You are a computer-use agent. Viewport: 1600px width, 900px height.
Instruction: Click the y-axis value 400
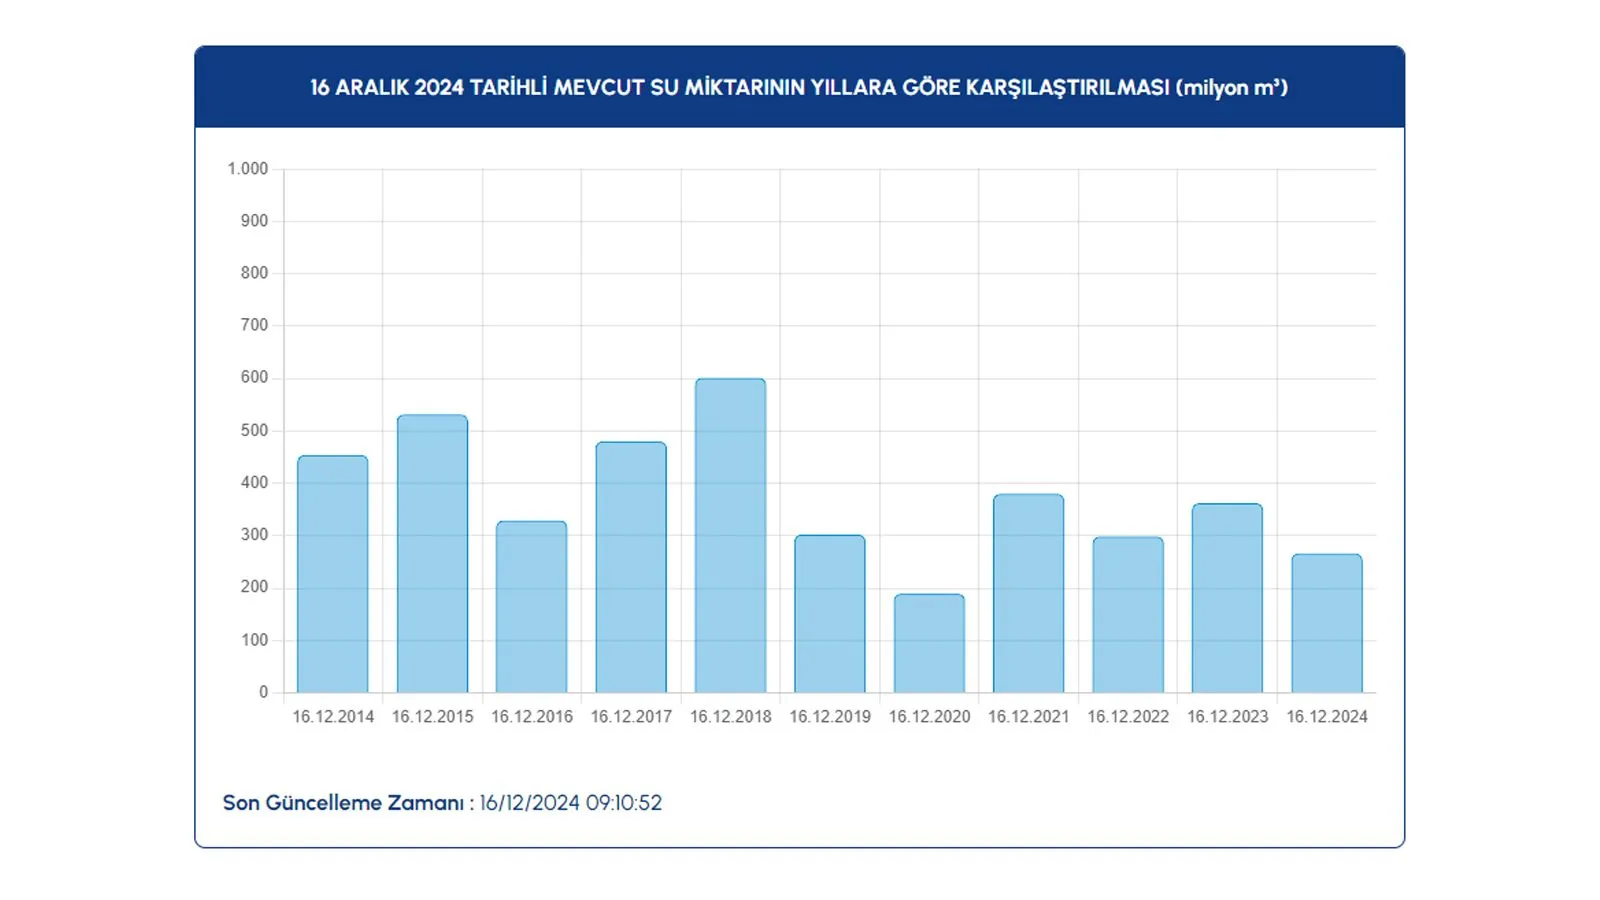[x=254, y=483]
